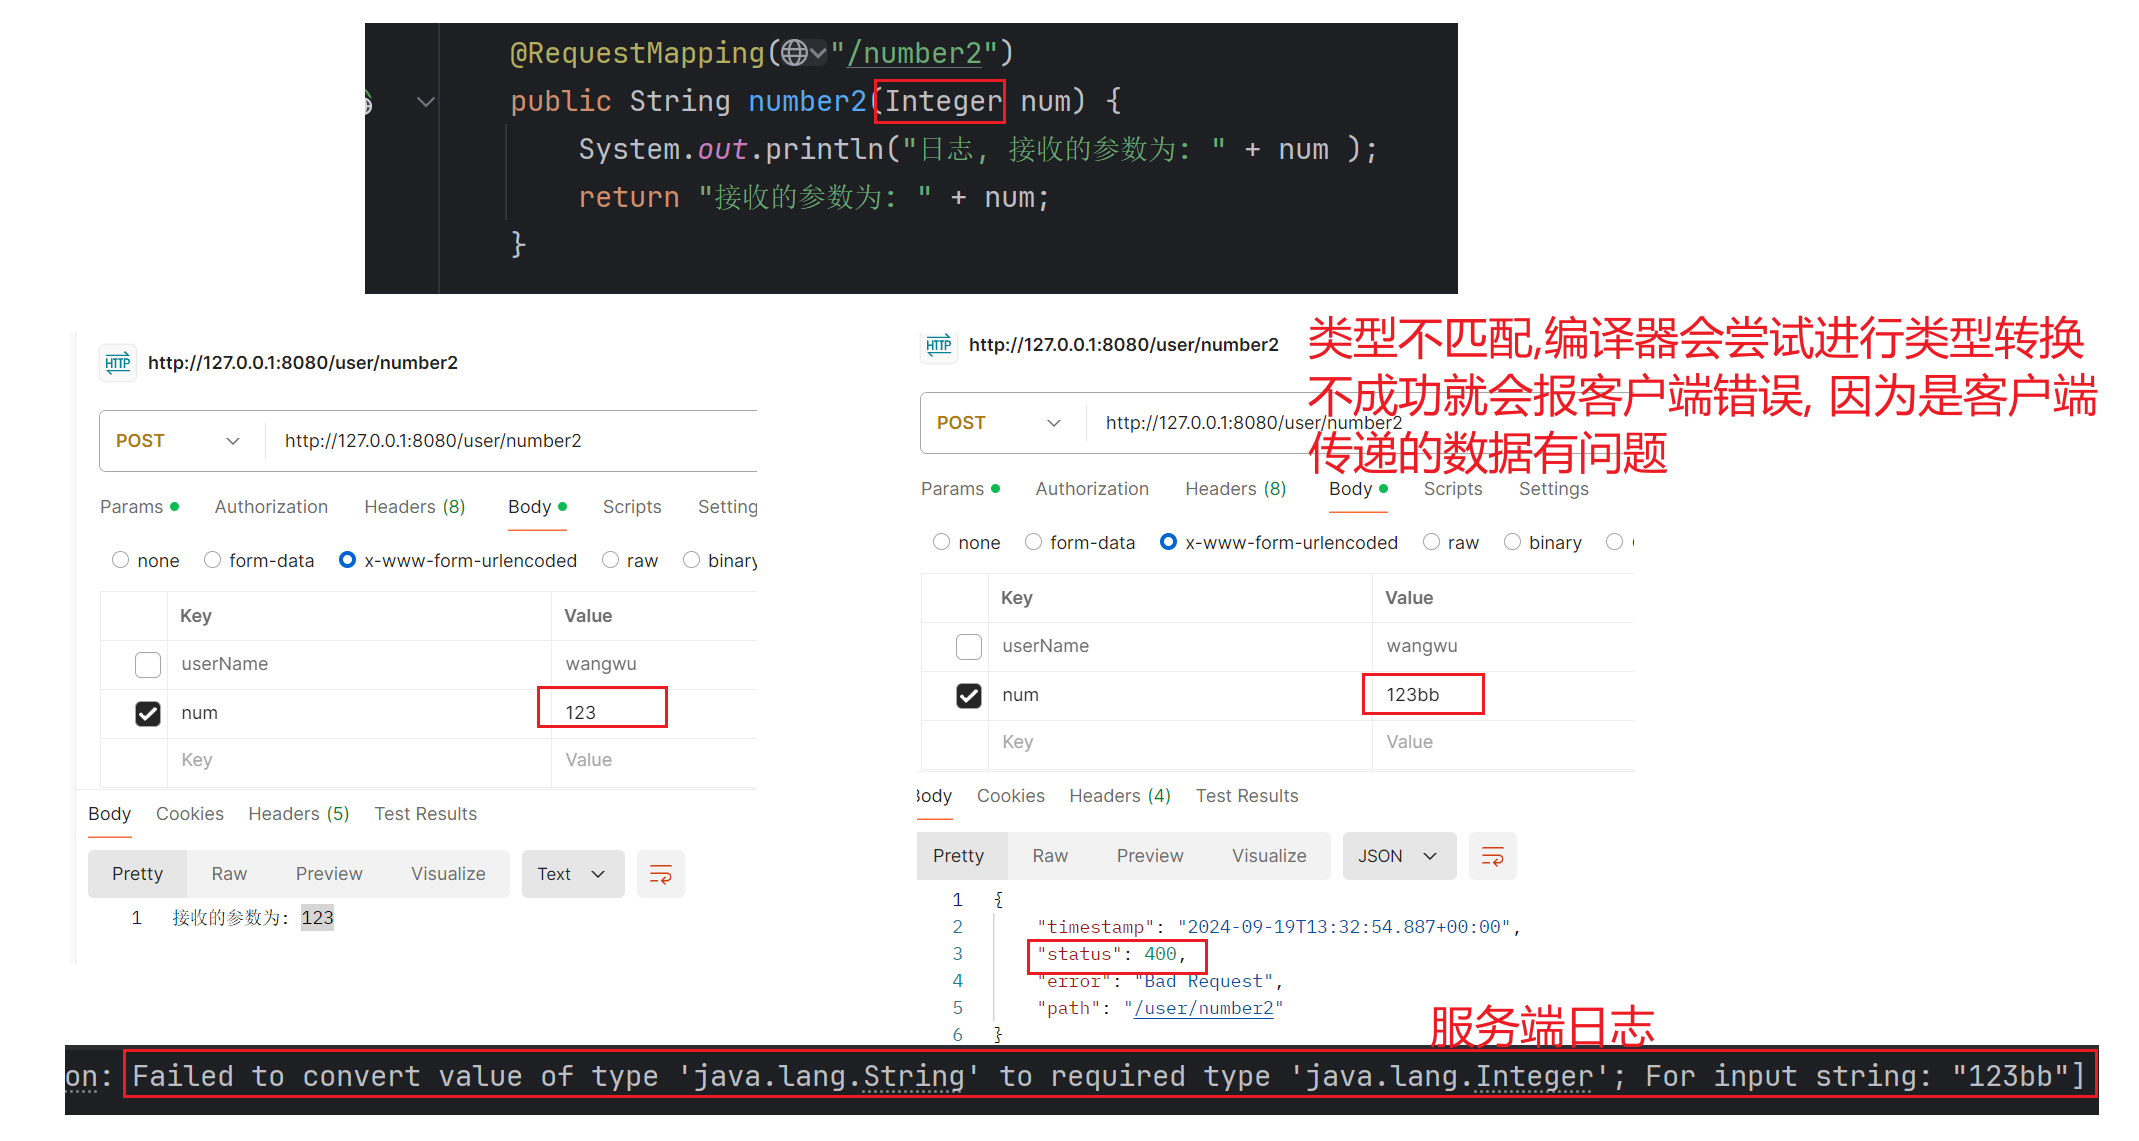The height and width of the screenshot is (1141, 2139).
Task: Collapse number2 method via gutter fold arrow
Action: (426, 101)
